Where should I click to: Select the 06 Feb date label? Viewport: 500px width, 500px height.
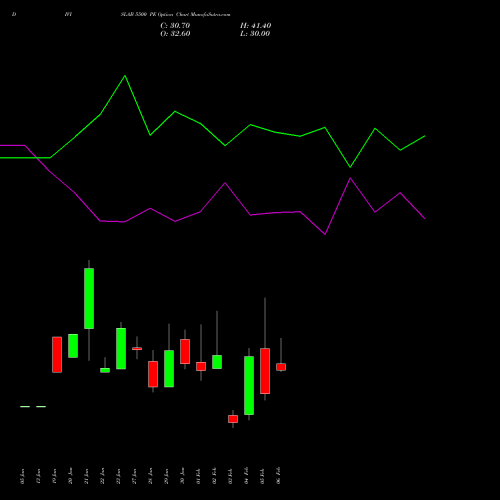278,476
